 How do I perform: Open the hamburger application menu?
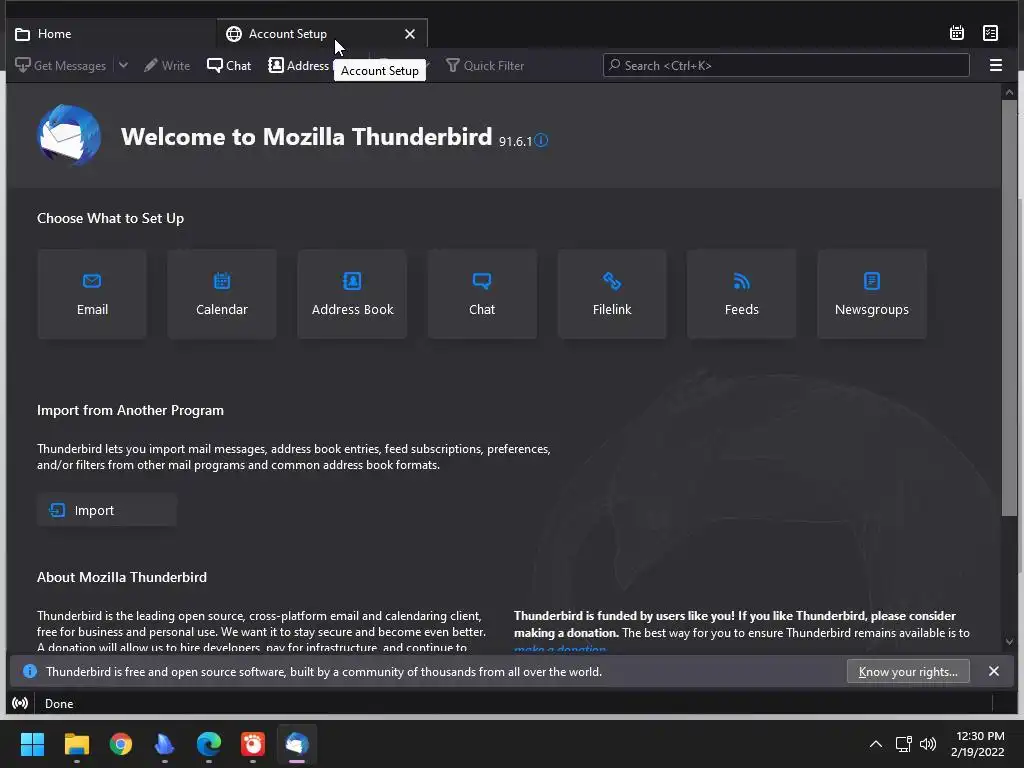pos(996,65)
